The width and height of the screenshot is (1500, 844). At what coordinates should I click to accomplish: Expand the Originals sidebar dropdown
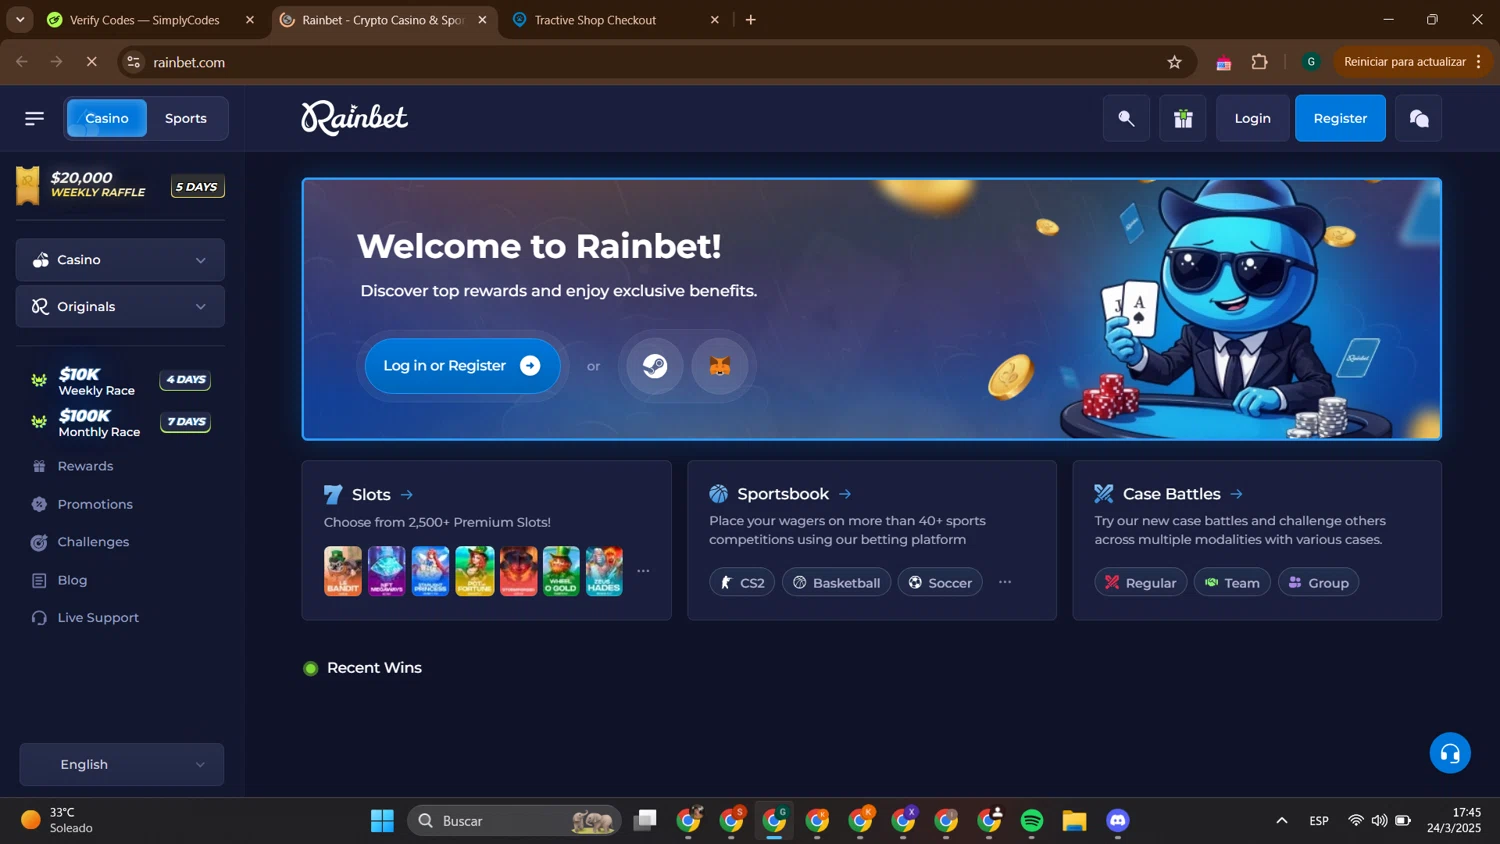coord(120,307)
